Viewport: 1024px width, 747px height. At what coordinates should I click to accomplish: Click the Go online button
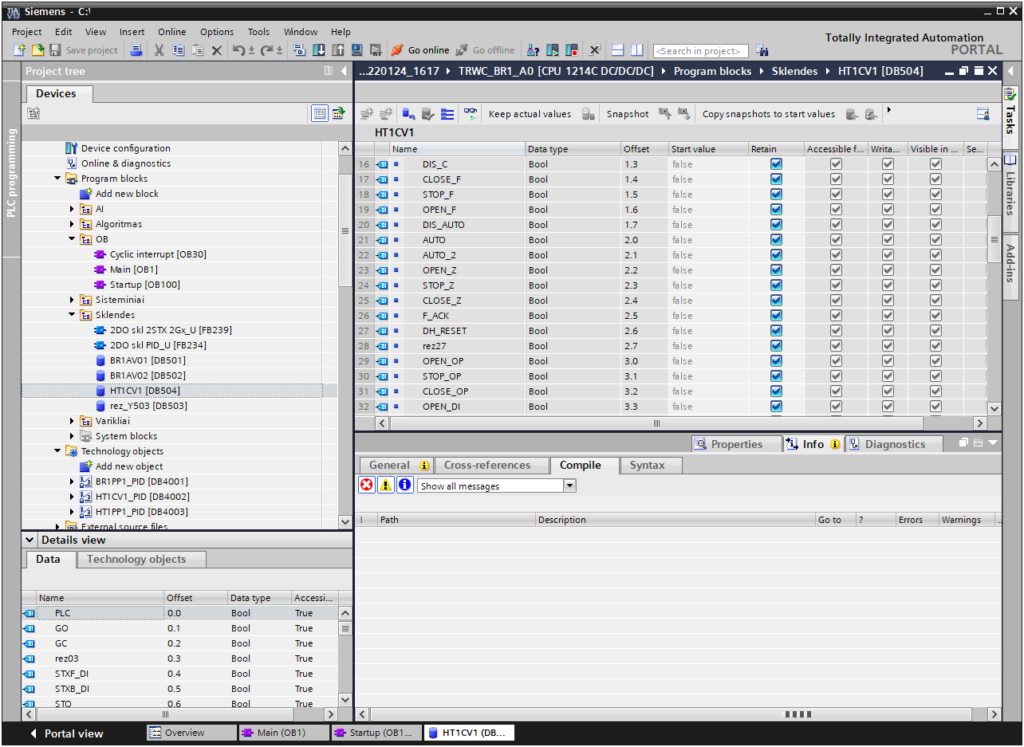(421, 50)
